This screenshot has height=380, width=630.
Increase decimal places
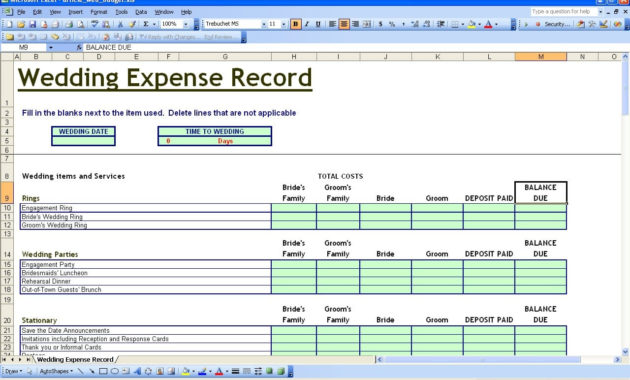coord(415,25)
